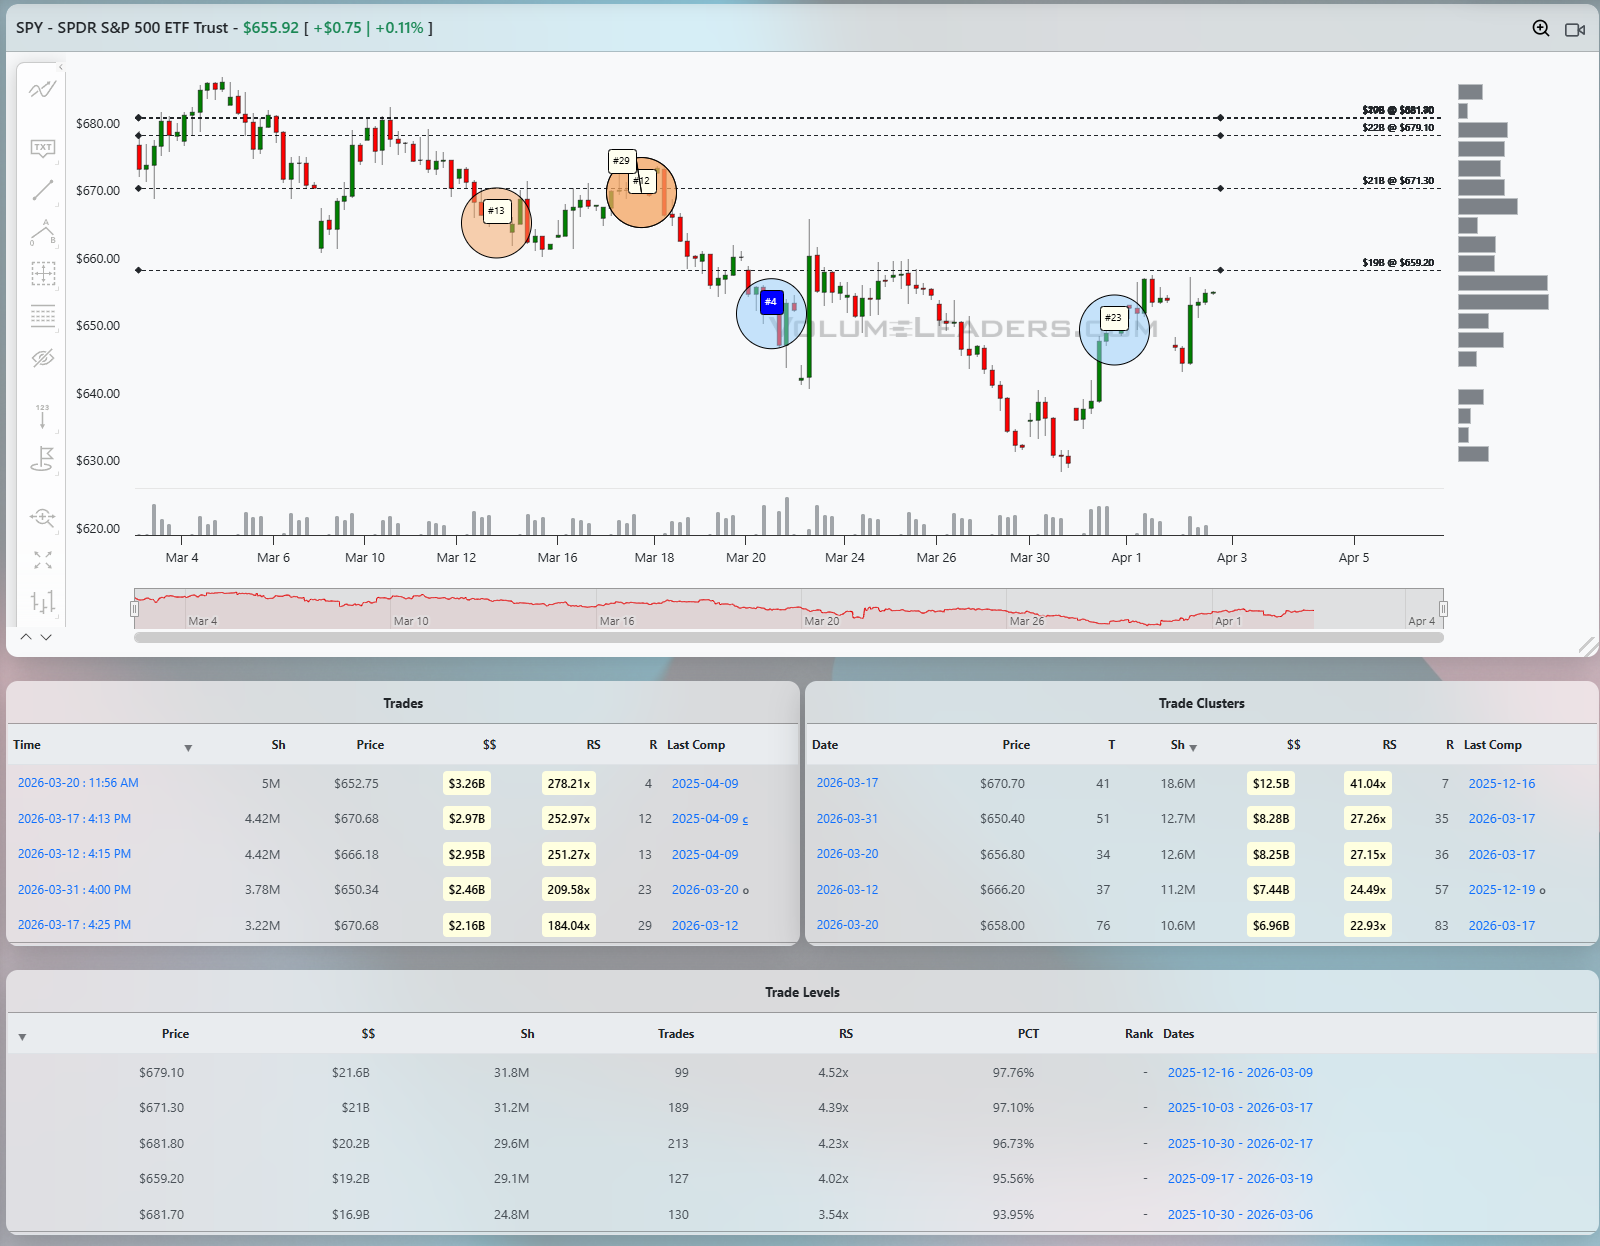This screenshot has height=1246, width=1600.
Task: Open level dates 2025-10-03 - 2026-03-17
Action: 1240,1108
